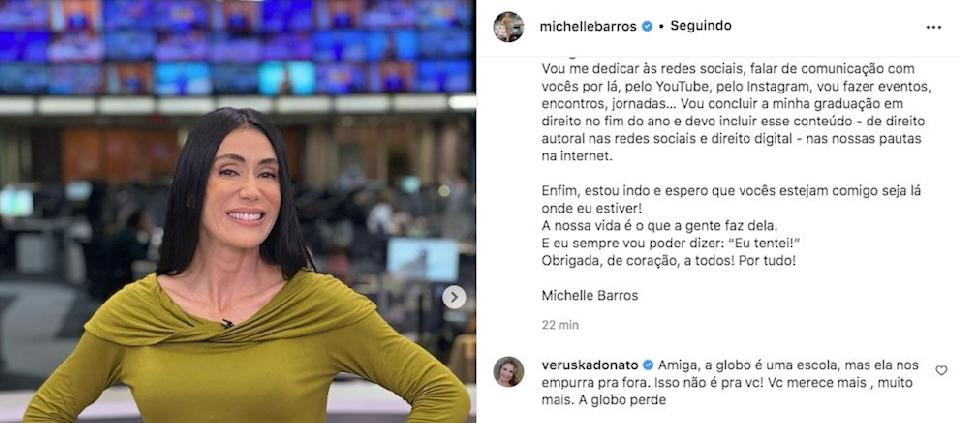Click the 22 min timestamp

click(x=560, y=325)
